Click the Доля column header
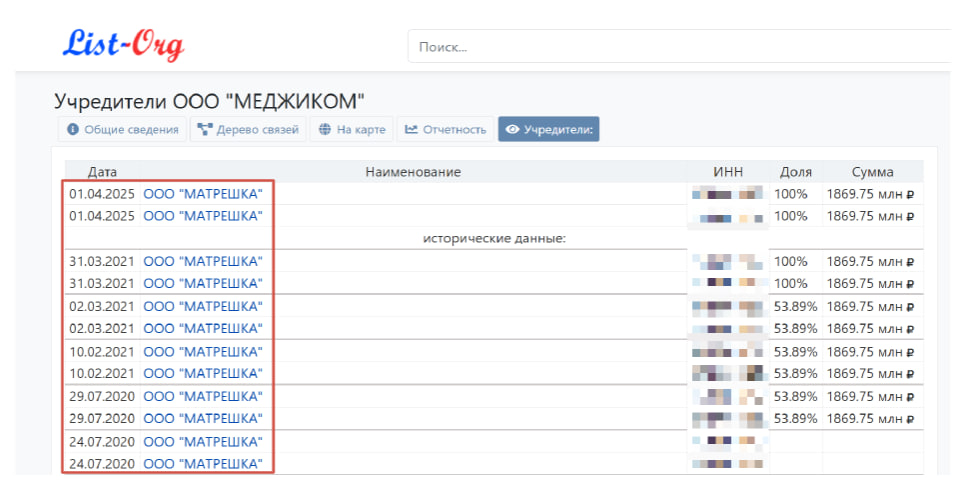The image size is (960, 482). pyautogui.click(x=796, y=172)
